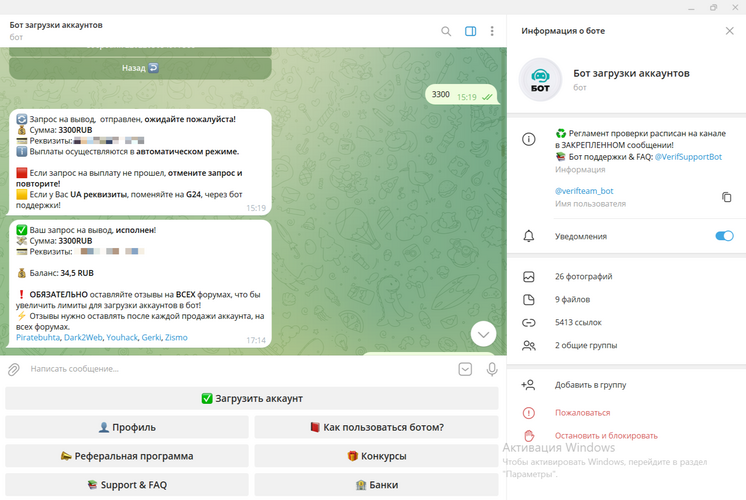
Task: Toggle the side panel icon in header
Action: coord(470,31)
